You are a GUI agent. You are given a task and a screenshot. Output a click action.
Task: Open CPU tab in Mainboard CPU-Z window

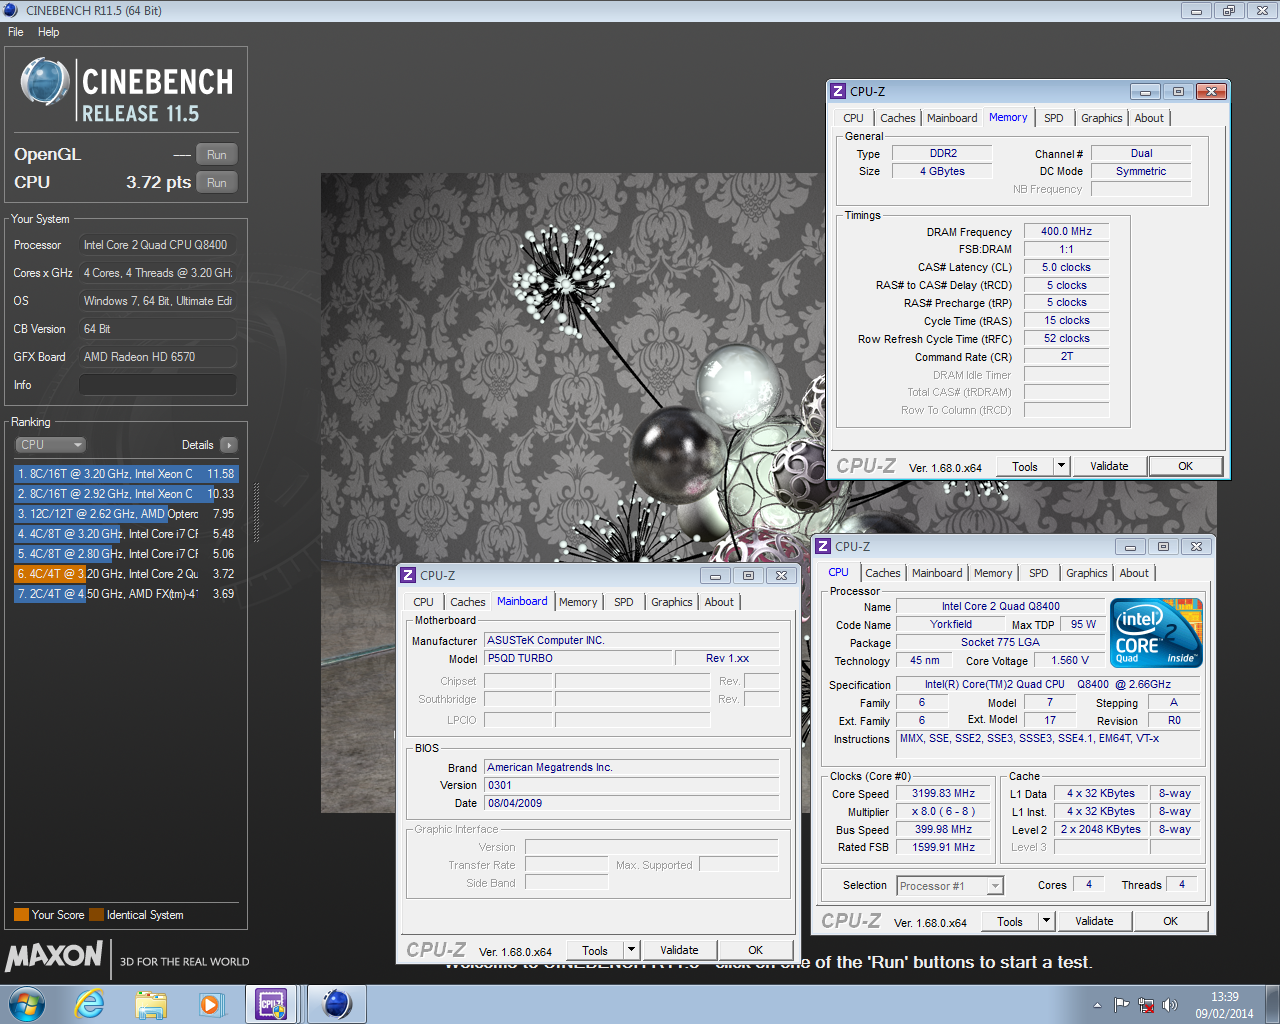coord(424,602)
